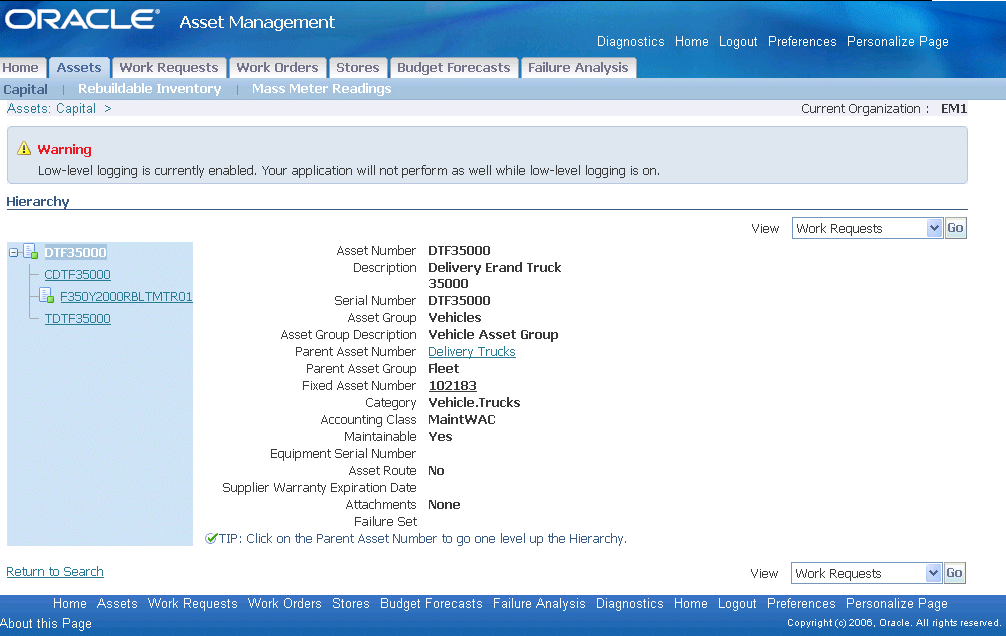Click the warning triangle icon

tap(24, 148)
